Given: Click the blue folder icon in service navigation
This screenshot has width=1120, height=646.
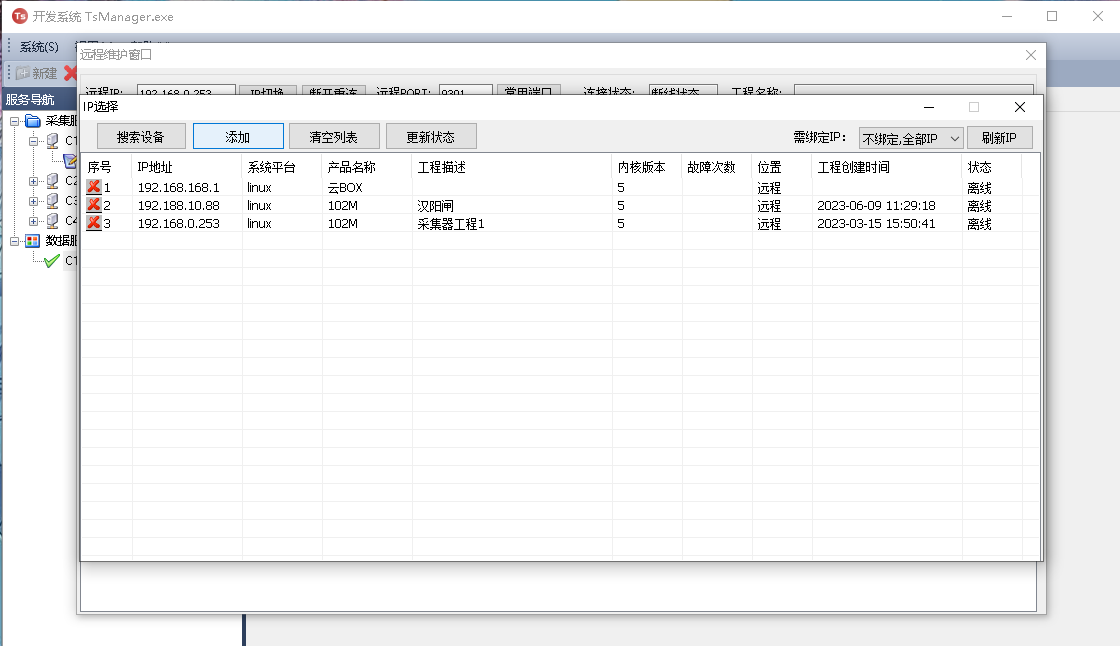Looking at the screenshot, I should pyautogui.click(x=33, y=121).
